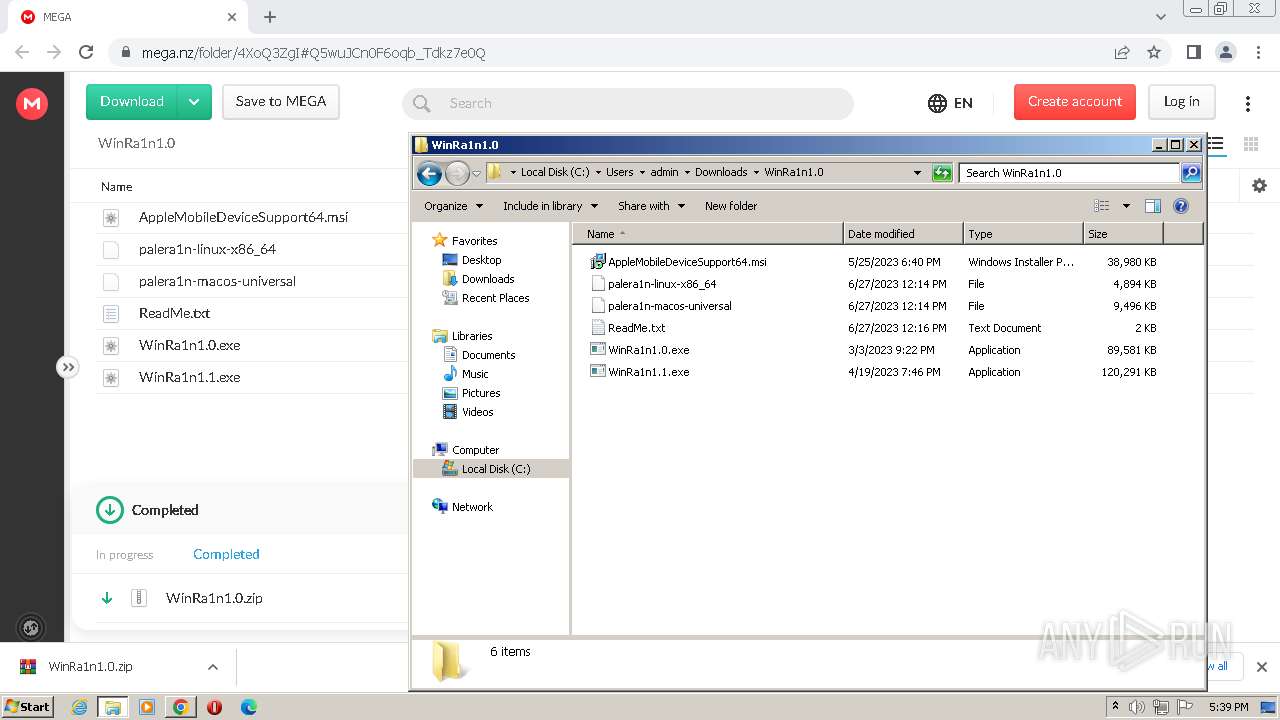Switch MEGA to grid thumbnail view

1250,144
